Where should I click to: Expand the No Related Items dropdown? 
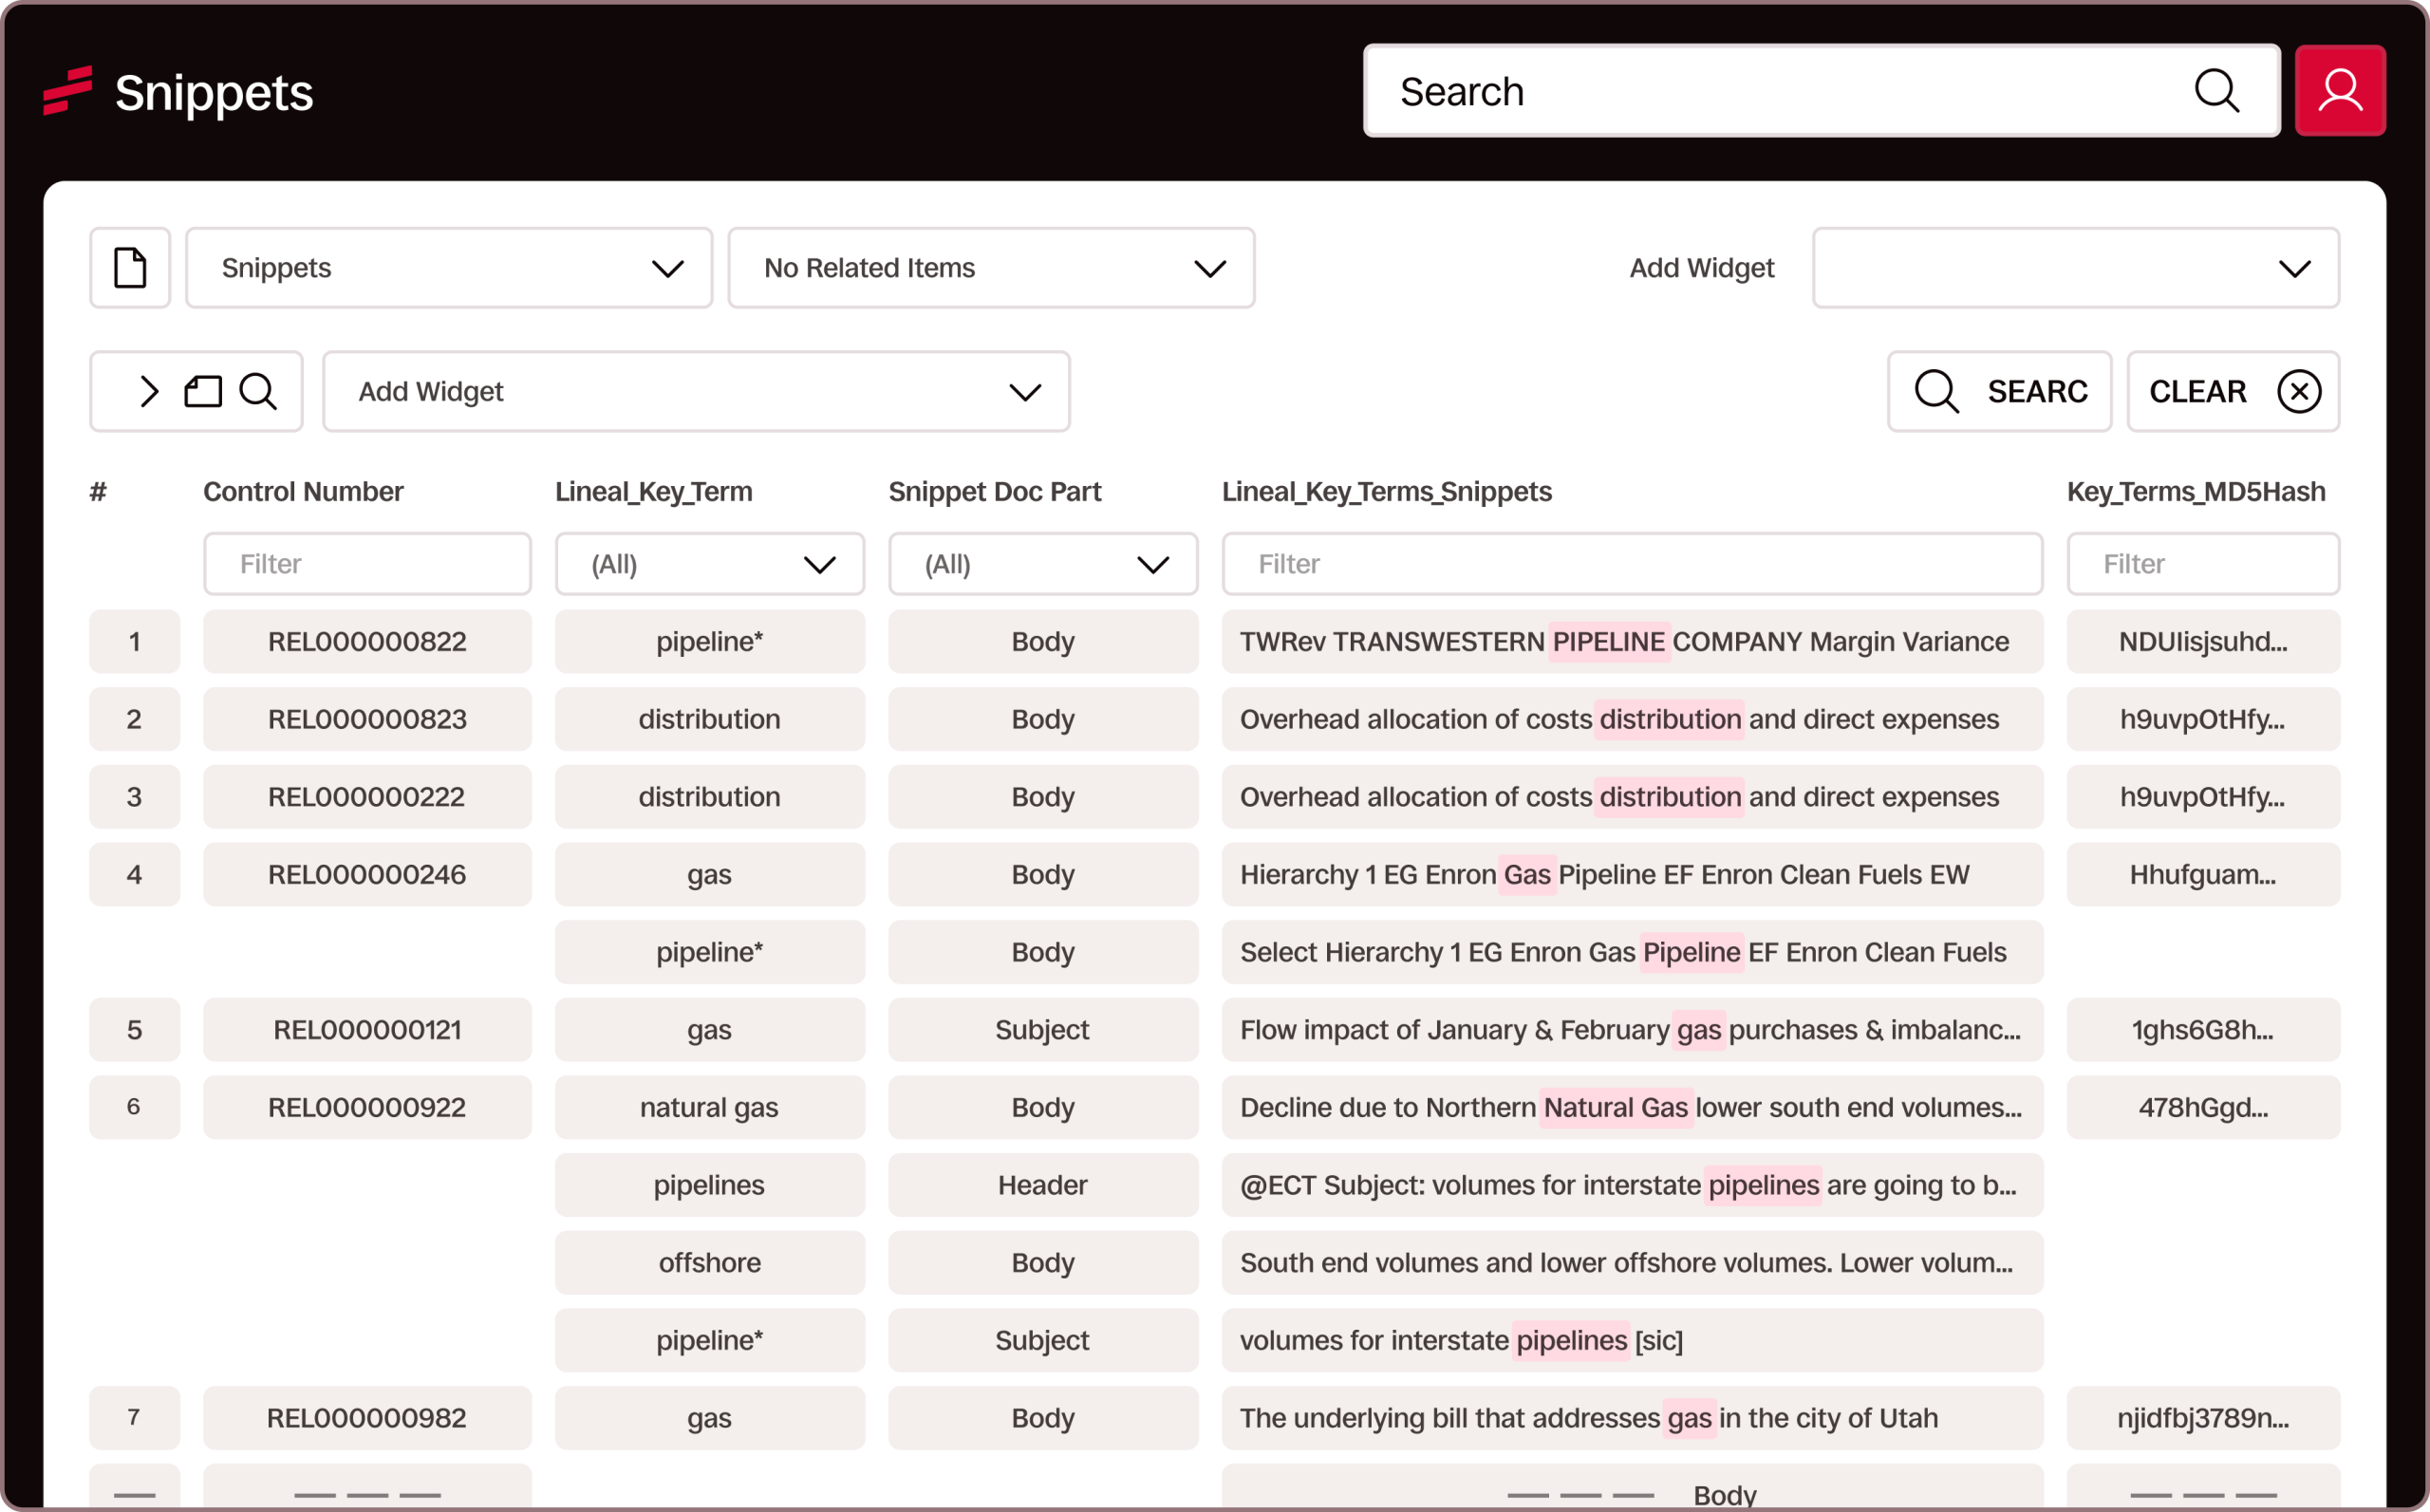(x=990, y=268)
